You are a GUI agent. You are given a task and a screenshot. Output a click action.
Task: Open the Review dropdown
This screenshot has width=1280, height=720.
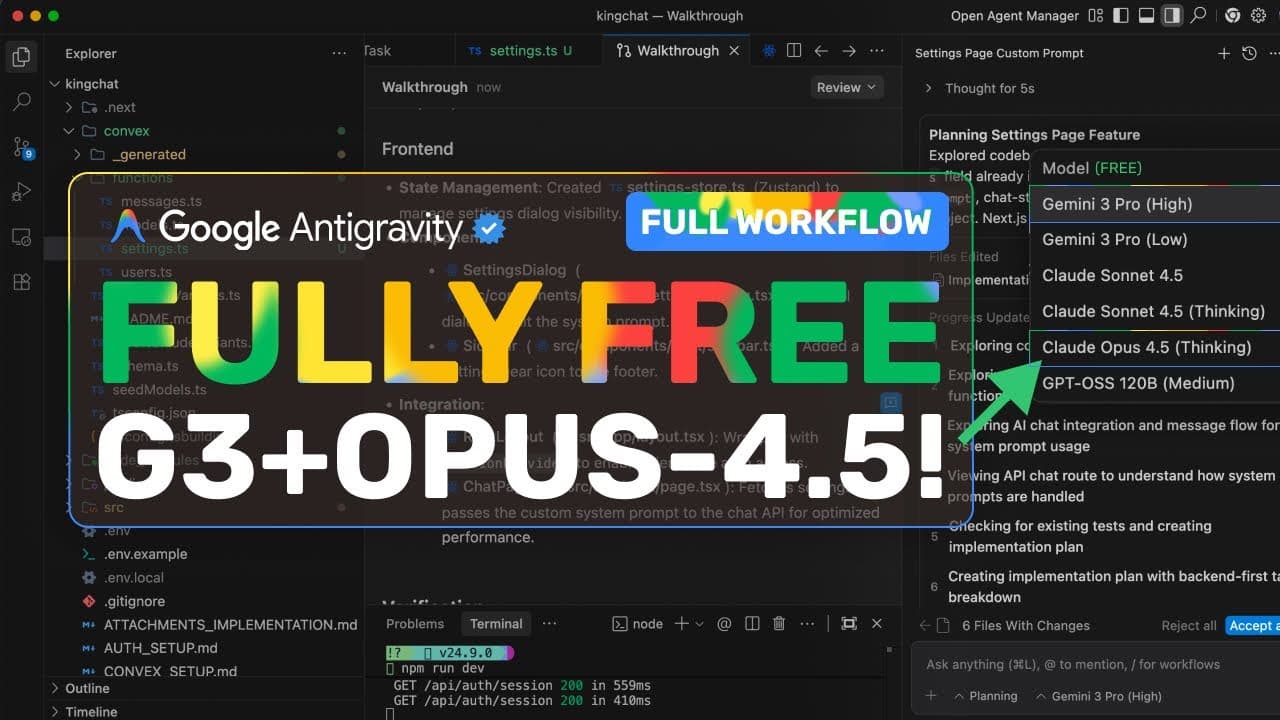tap(846, 88)
